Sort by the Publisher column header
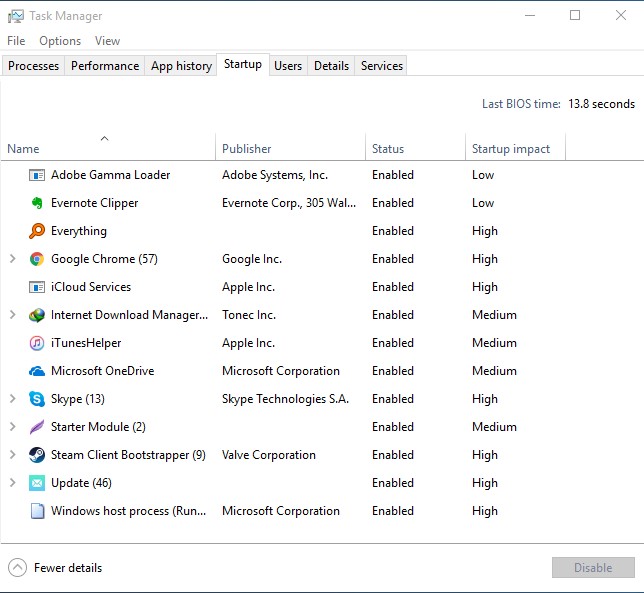 tap(290, 147)
